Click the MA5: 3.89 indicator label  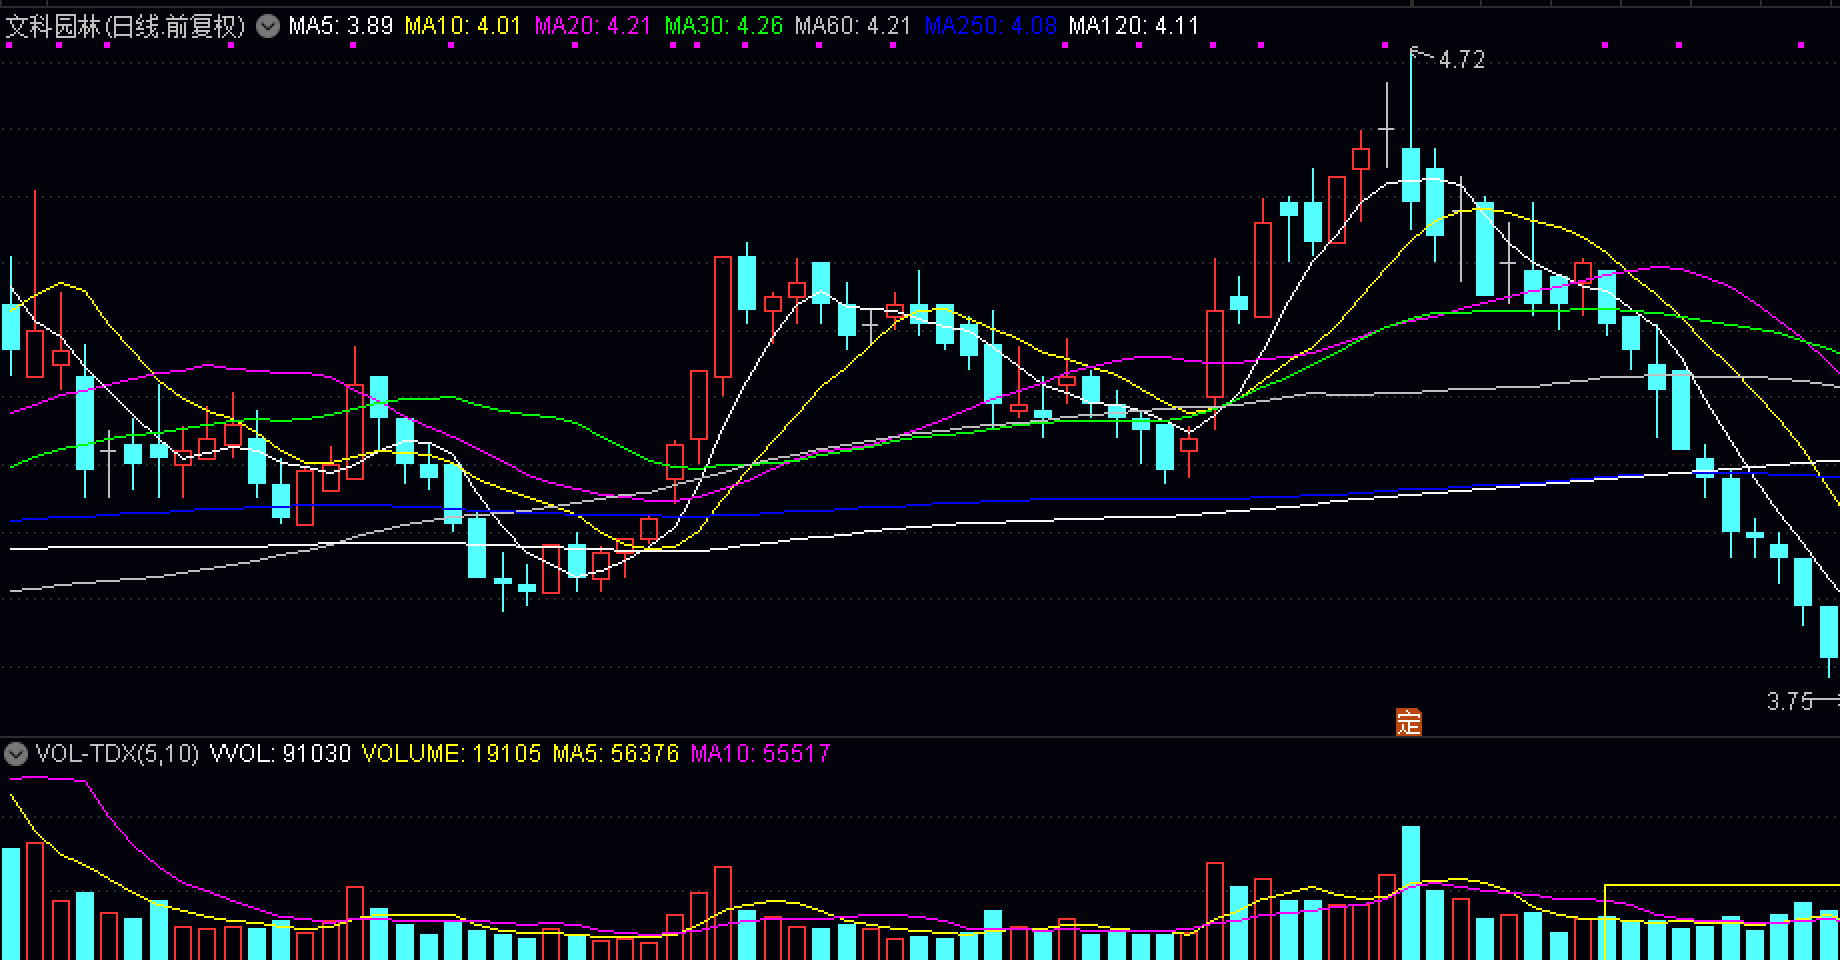pos(340,26)
